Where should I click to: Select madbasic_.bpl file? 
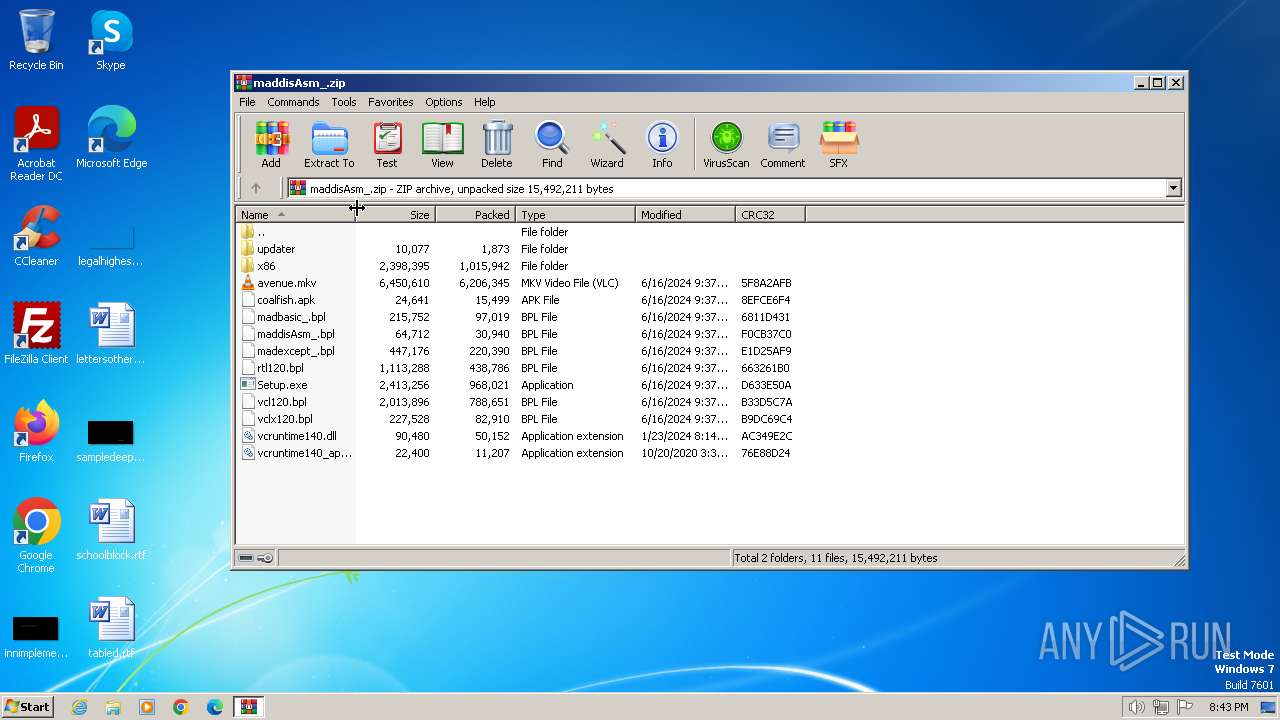520,317
